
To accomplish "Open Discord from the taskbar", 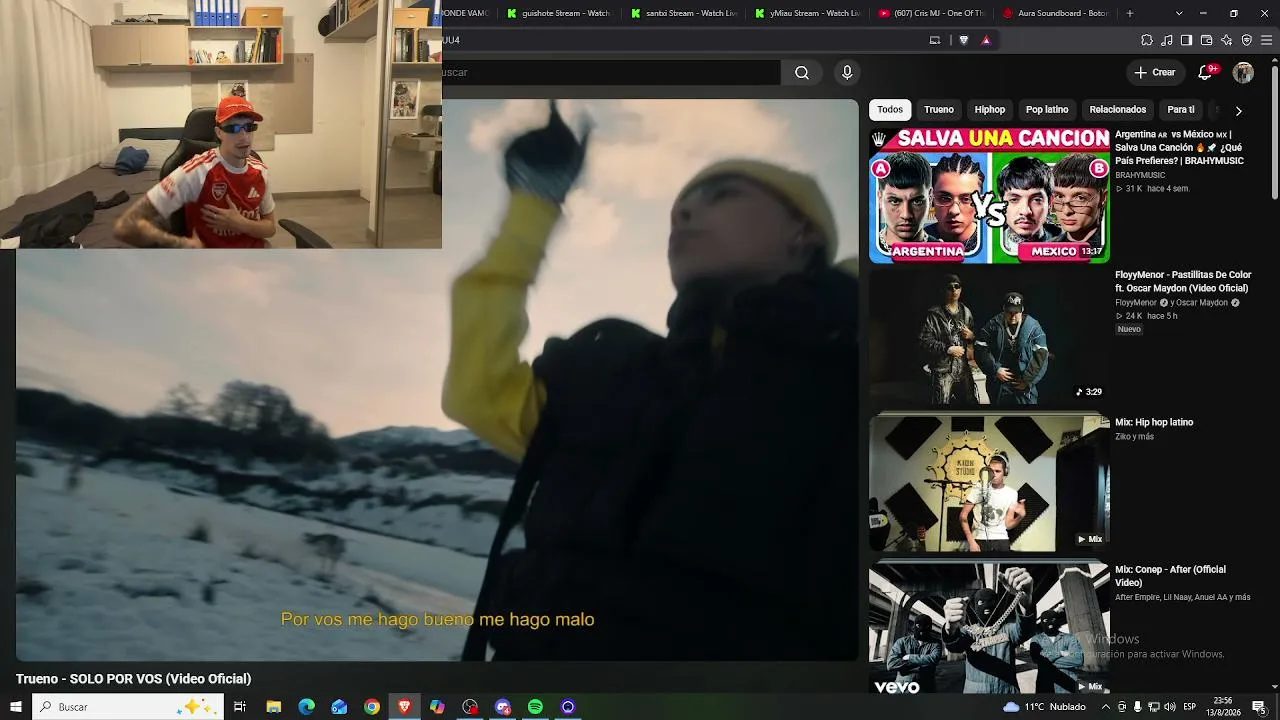I will pyautogui.click(x=503, y=707).
